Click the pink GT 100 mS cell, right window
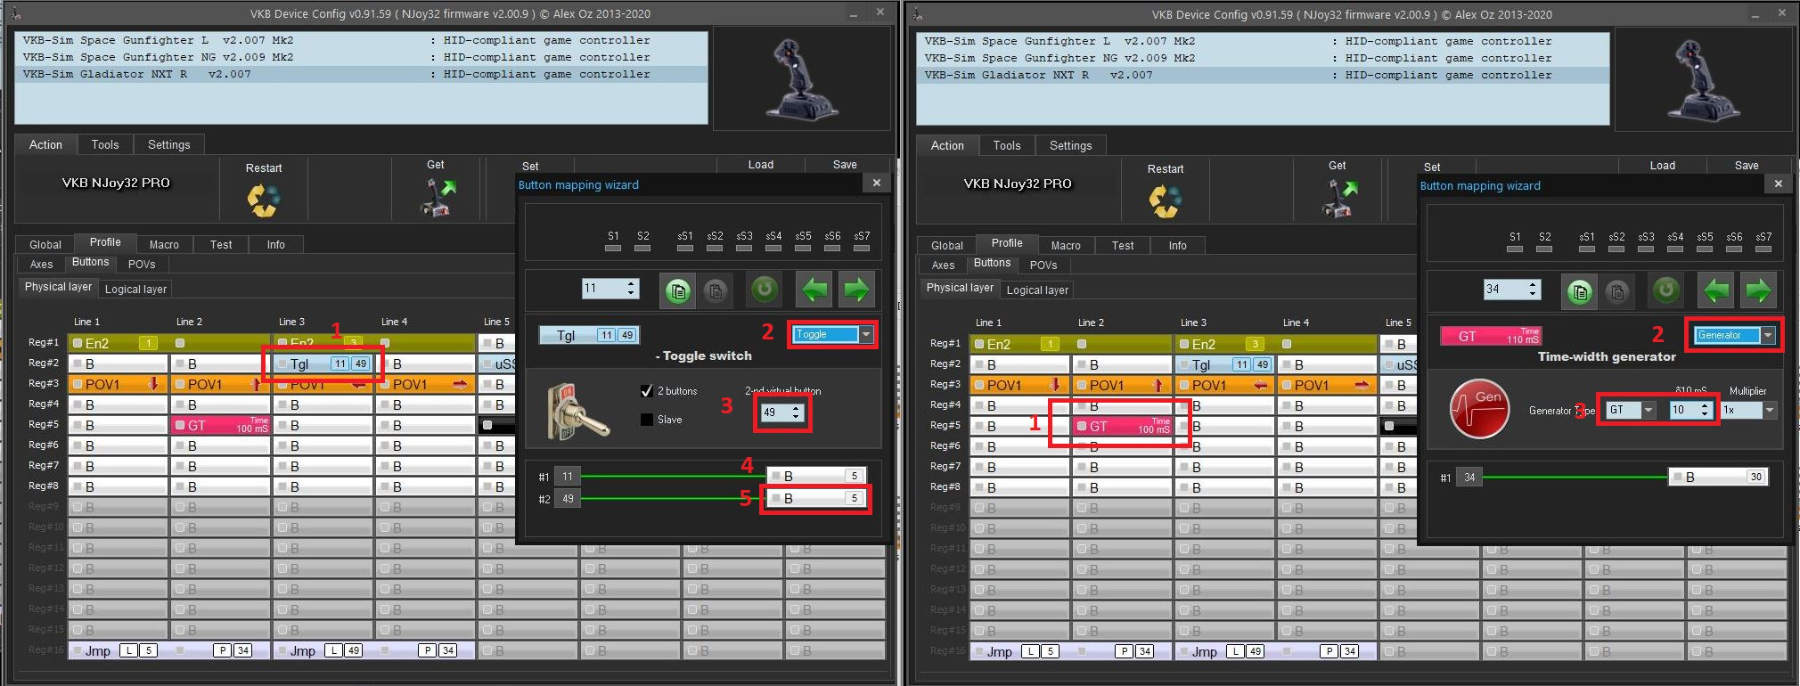The width and height of the screenshot is (1800, 686). [x=1122, y=426]
